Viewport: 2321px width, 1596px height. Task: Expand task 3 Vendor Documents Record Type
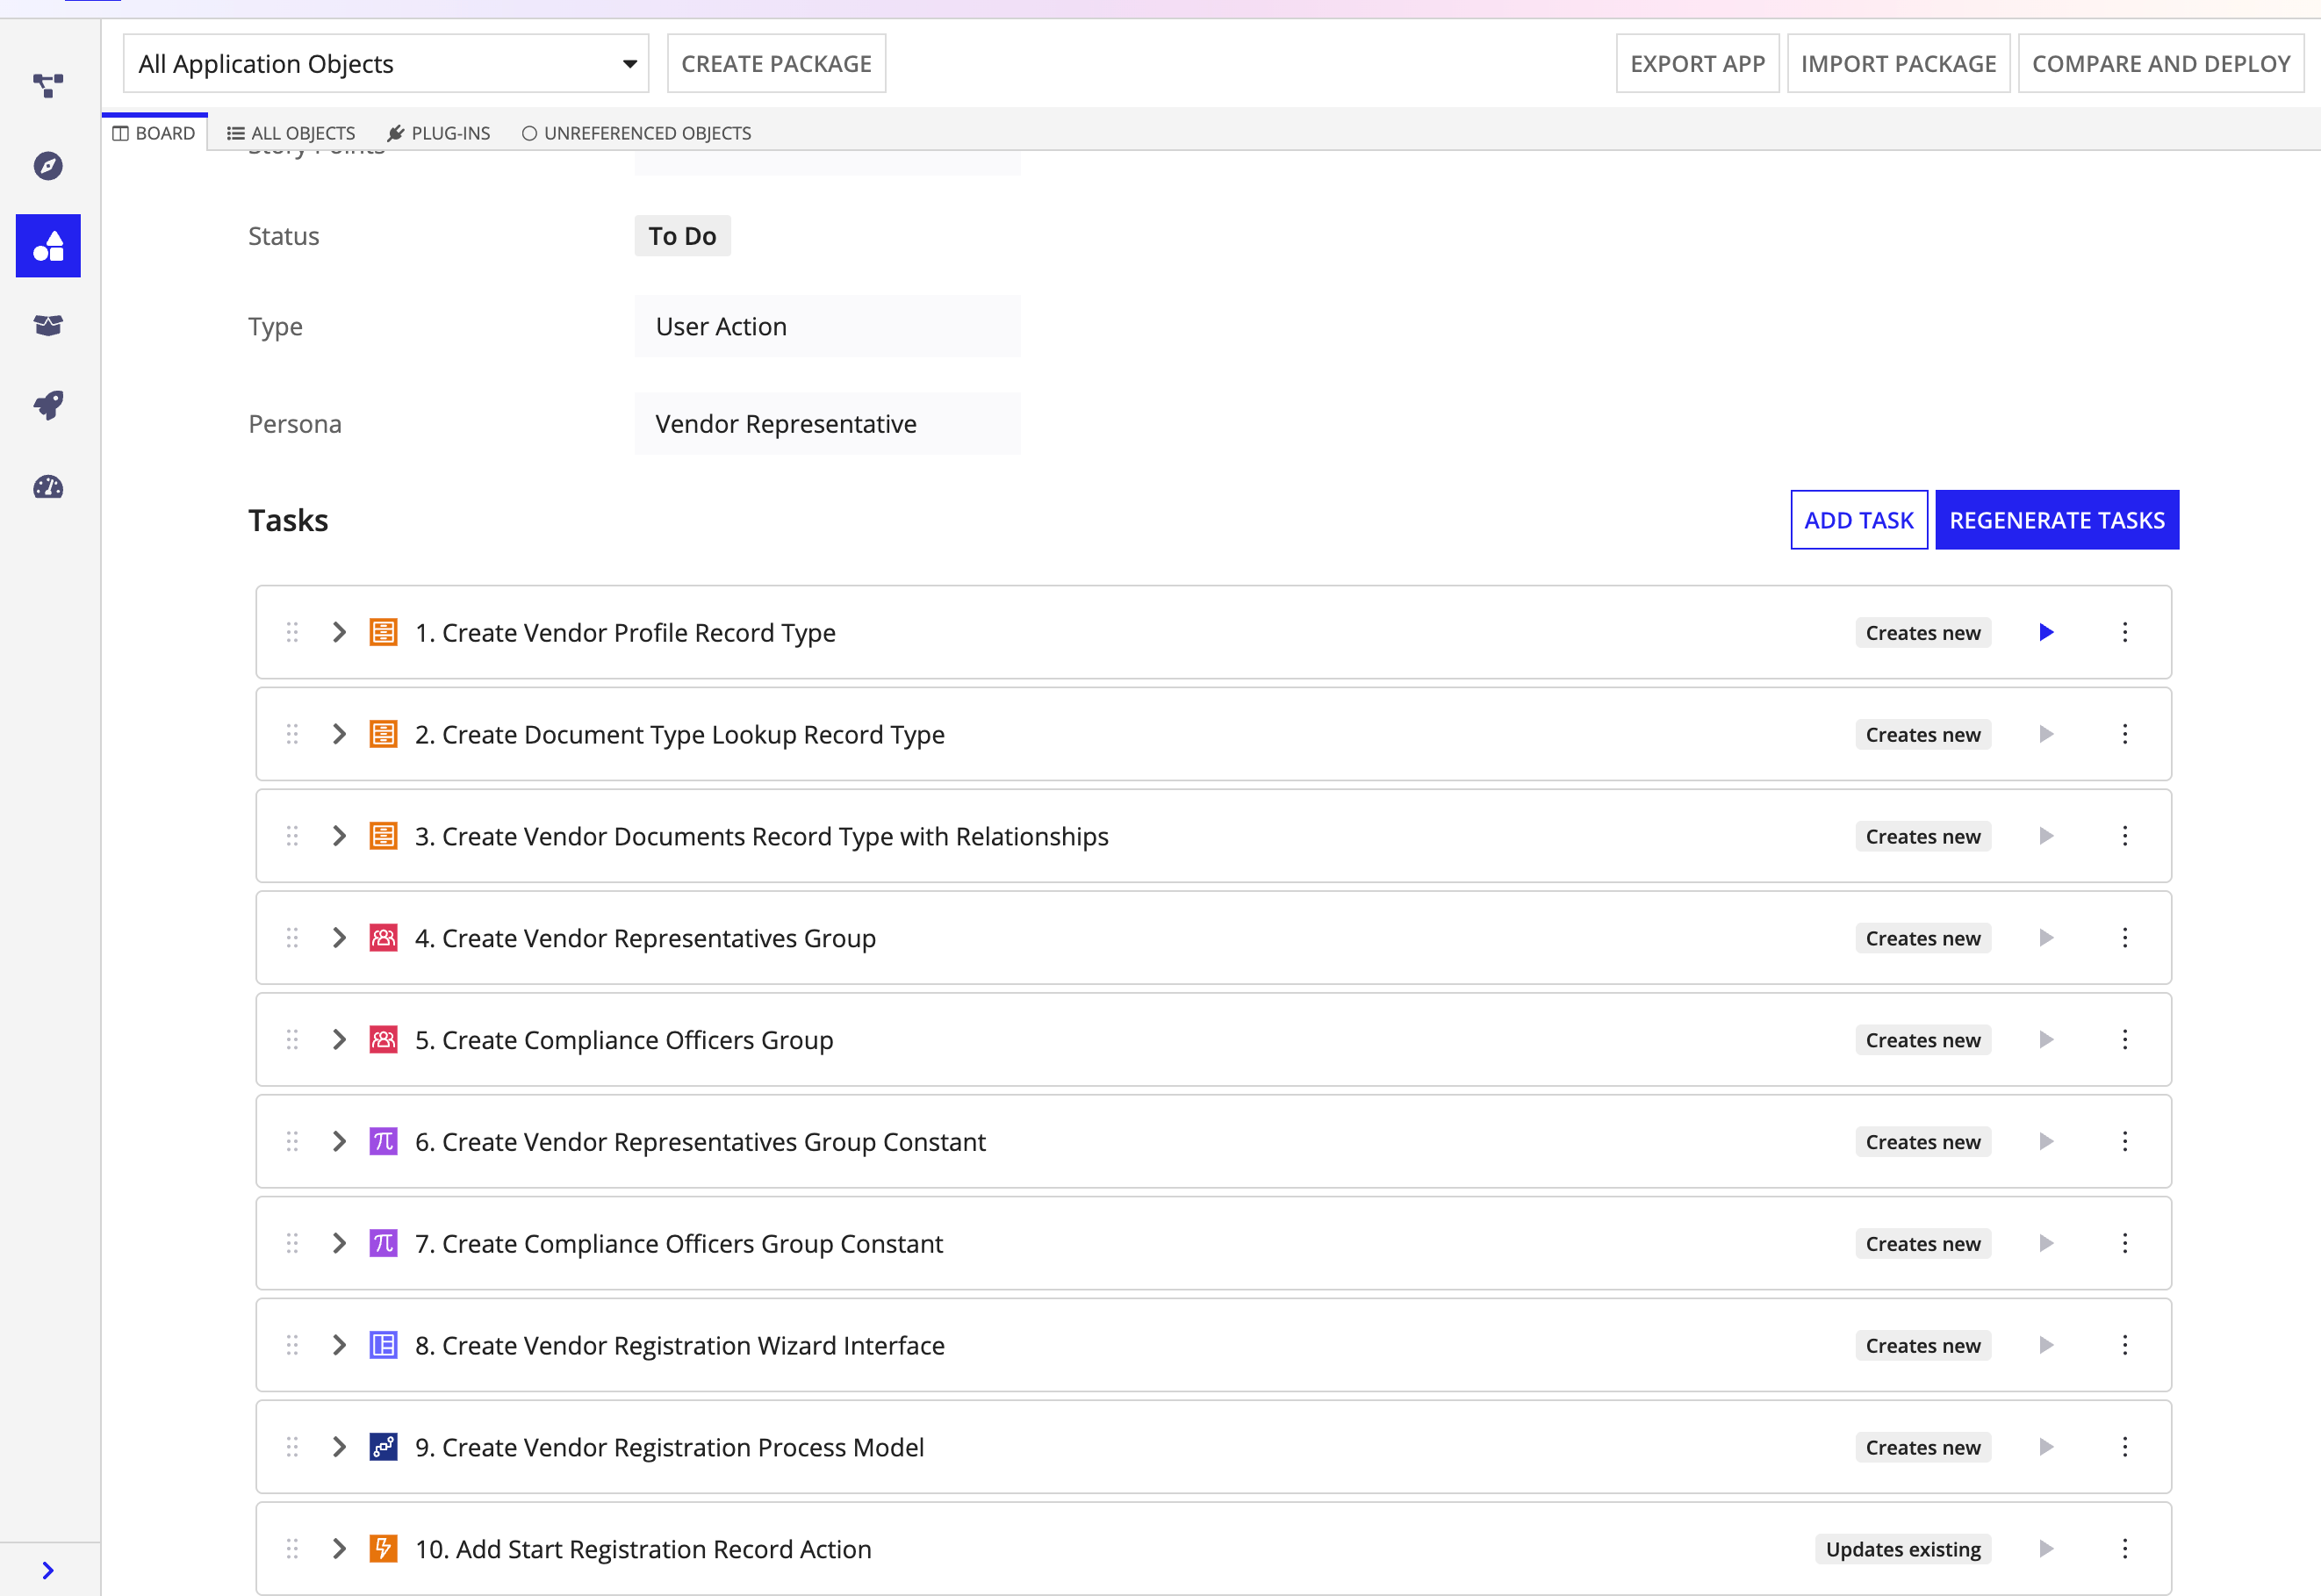pos(339,836)
